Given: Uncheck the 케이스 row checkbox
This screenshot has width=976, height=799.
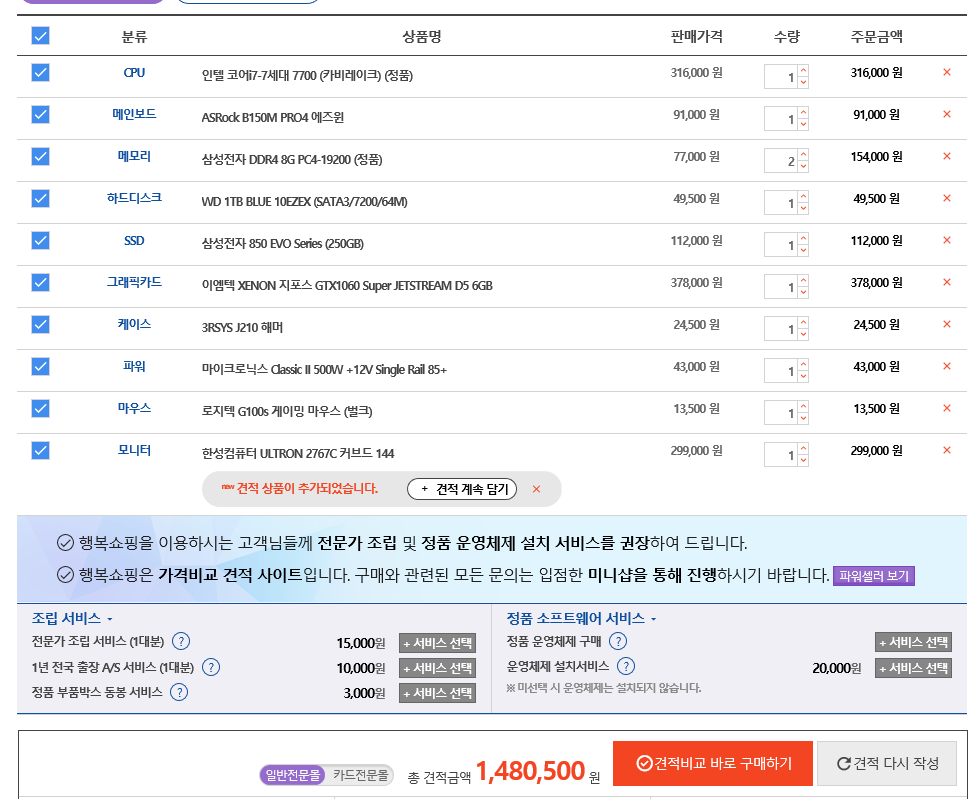Looking at the screenshot, I should [x=40, y=324].
